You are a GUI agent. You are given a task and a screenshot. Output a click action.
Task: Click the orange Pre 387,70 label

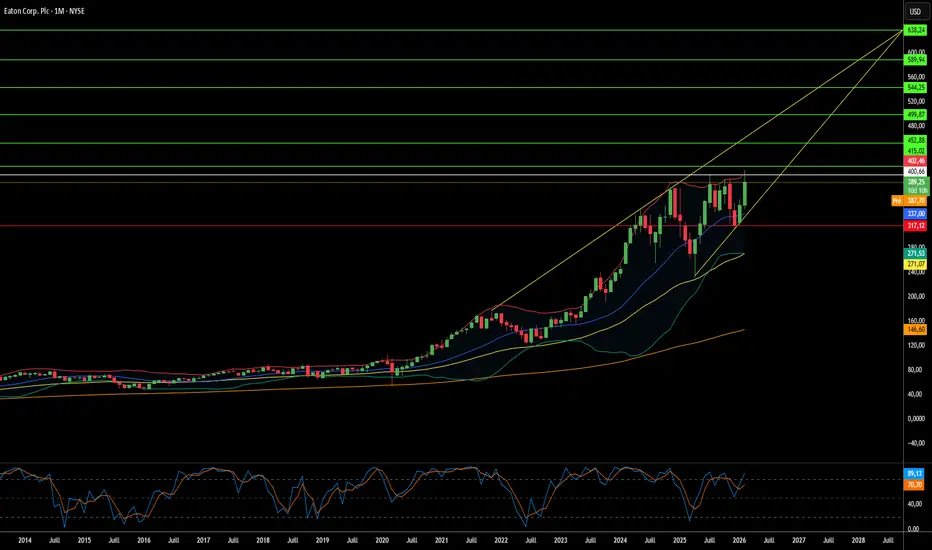click(909, 201)
